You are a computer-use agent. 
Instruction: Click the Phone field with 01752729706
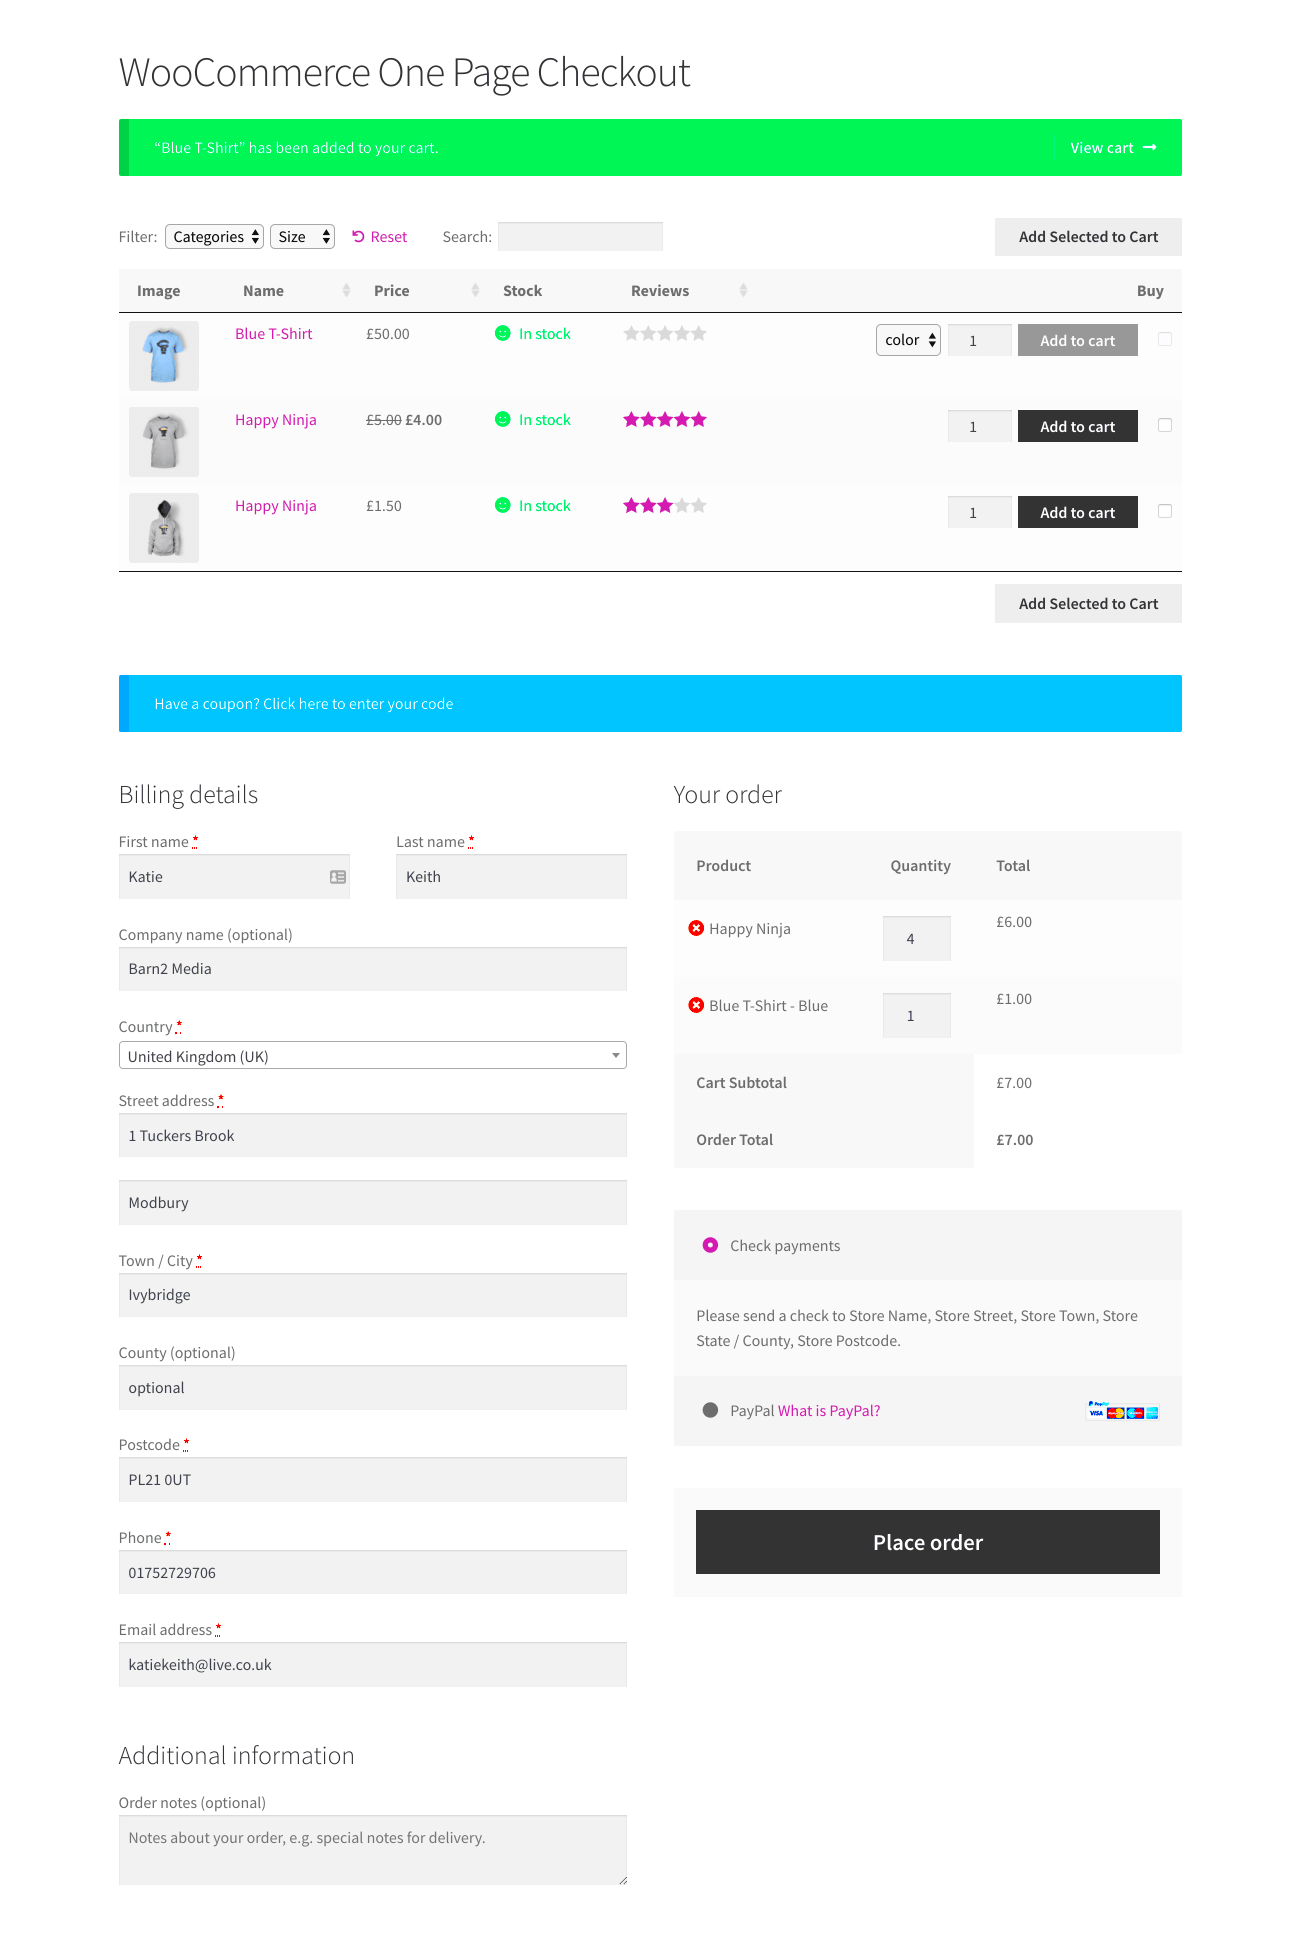click(372, 1573)
